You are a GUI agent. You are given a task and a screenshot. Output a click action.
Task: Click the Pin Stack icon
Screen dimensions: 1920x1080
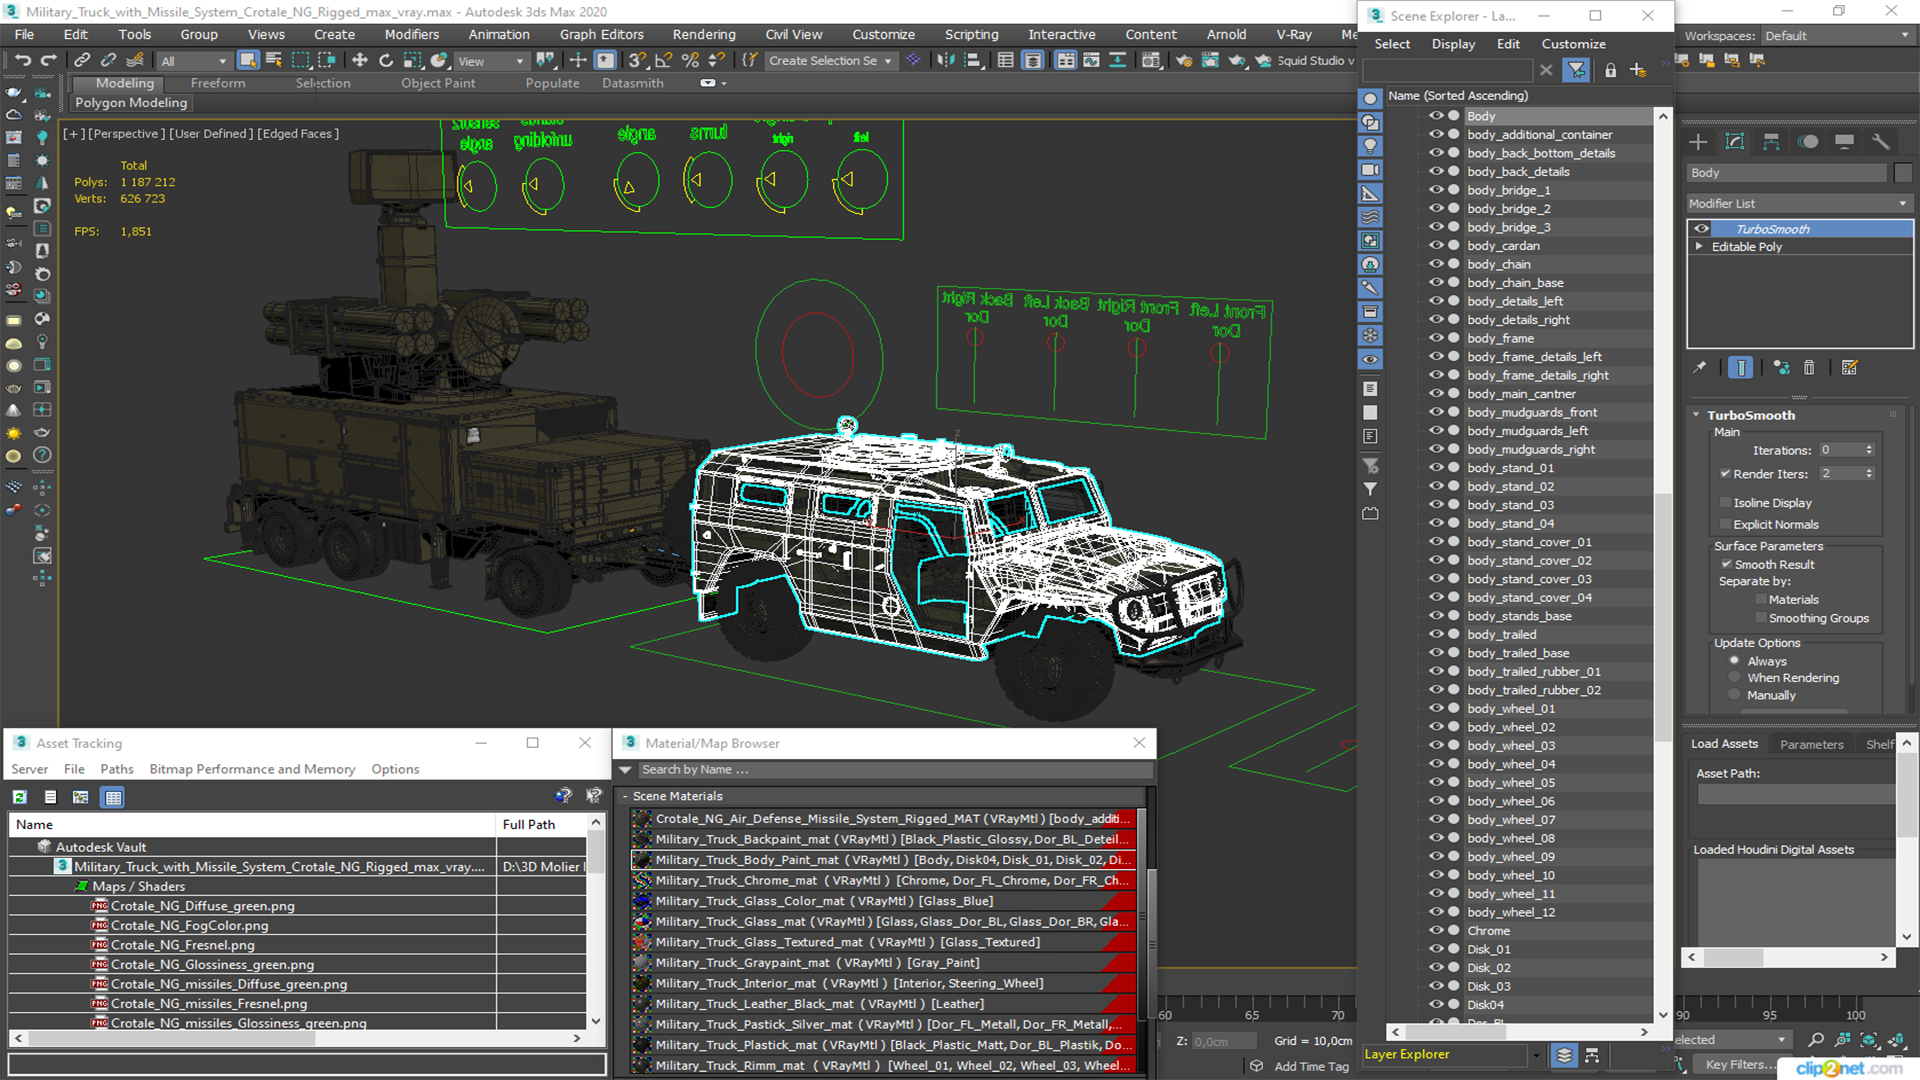pos(1700,368)
